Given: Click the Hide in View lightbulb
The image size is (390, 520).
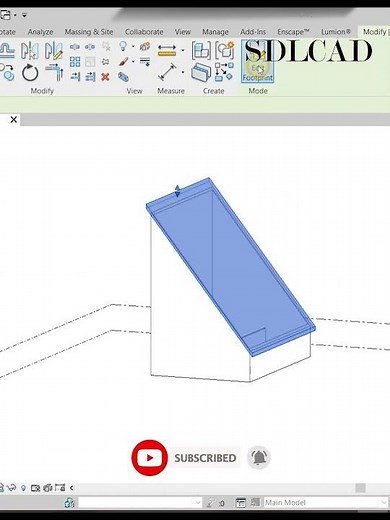Looking at the screenshot, I should [x=123, y=46].
